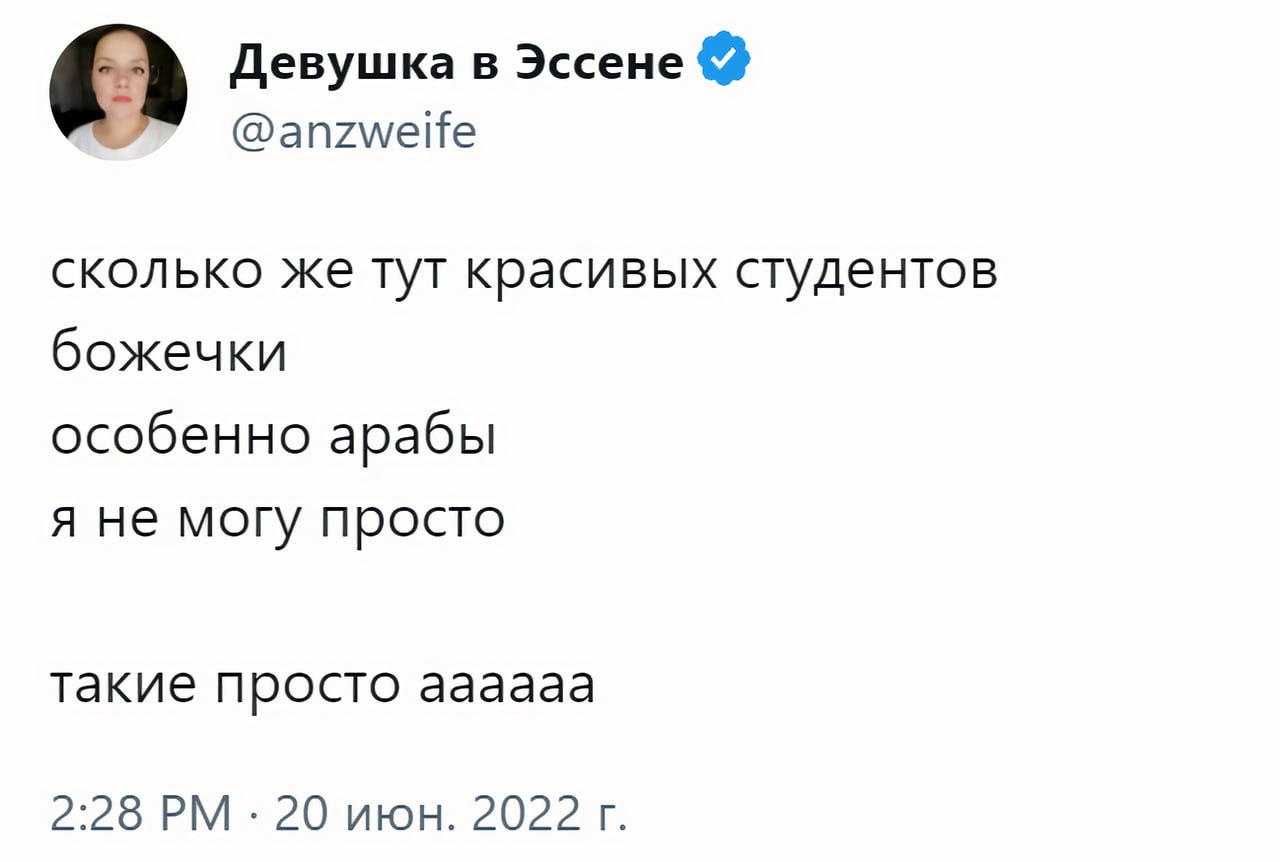Open the author's profile avatar photo
Screen dimensions: 1280x862
click(x=118, y=92)
